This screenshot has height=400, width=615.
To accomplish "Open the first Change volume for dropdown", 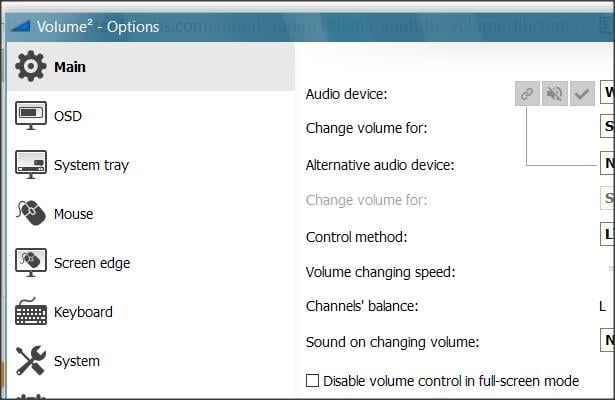I will [608, 126].
